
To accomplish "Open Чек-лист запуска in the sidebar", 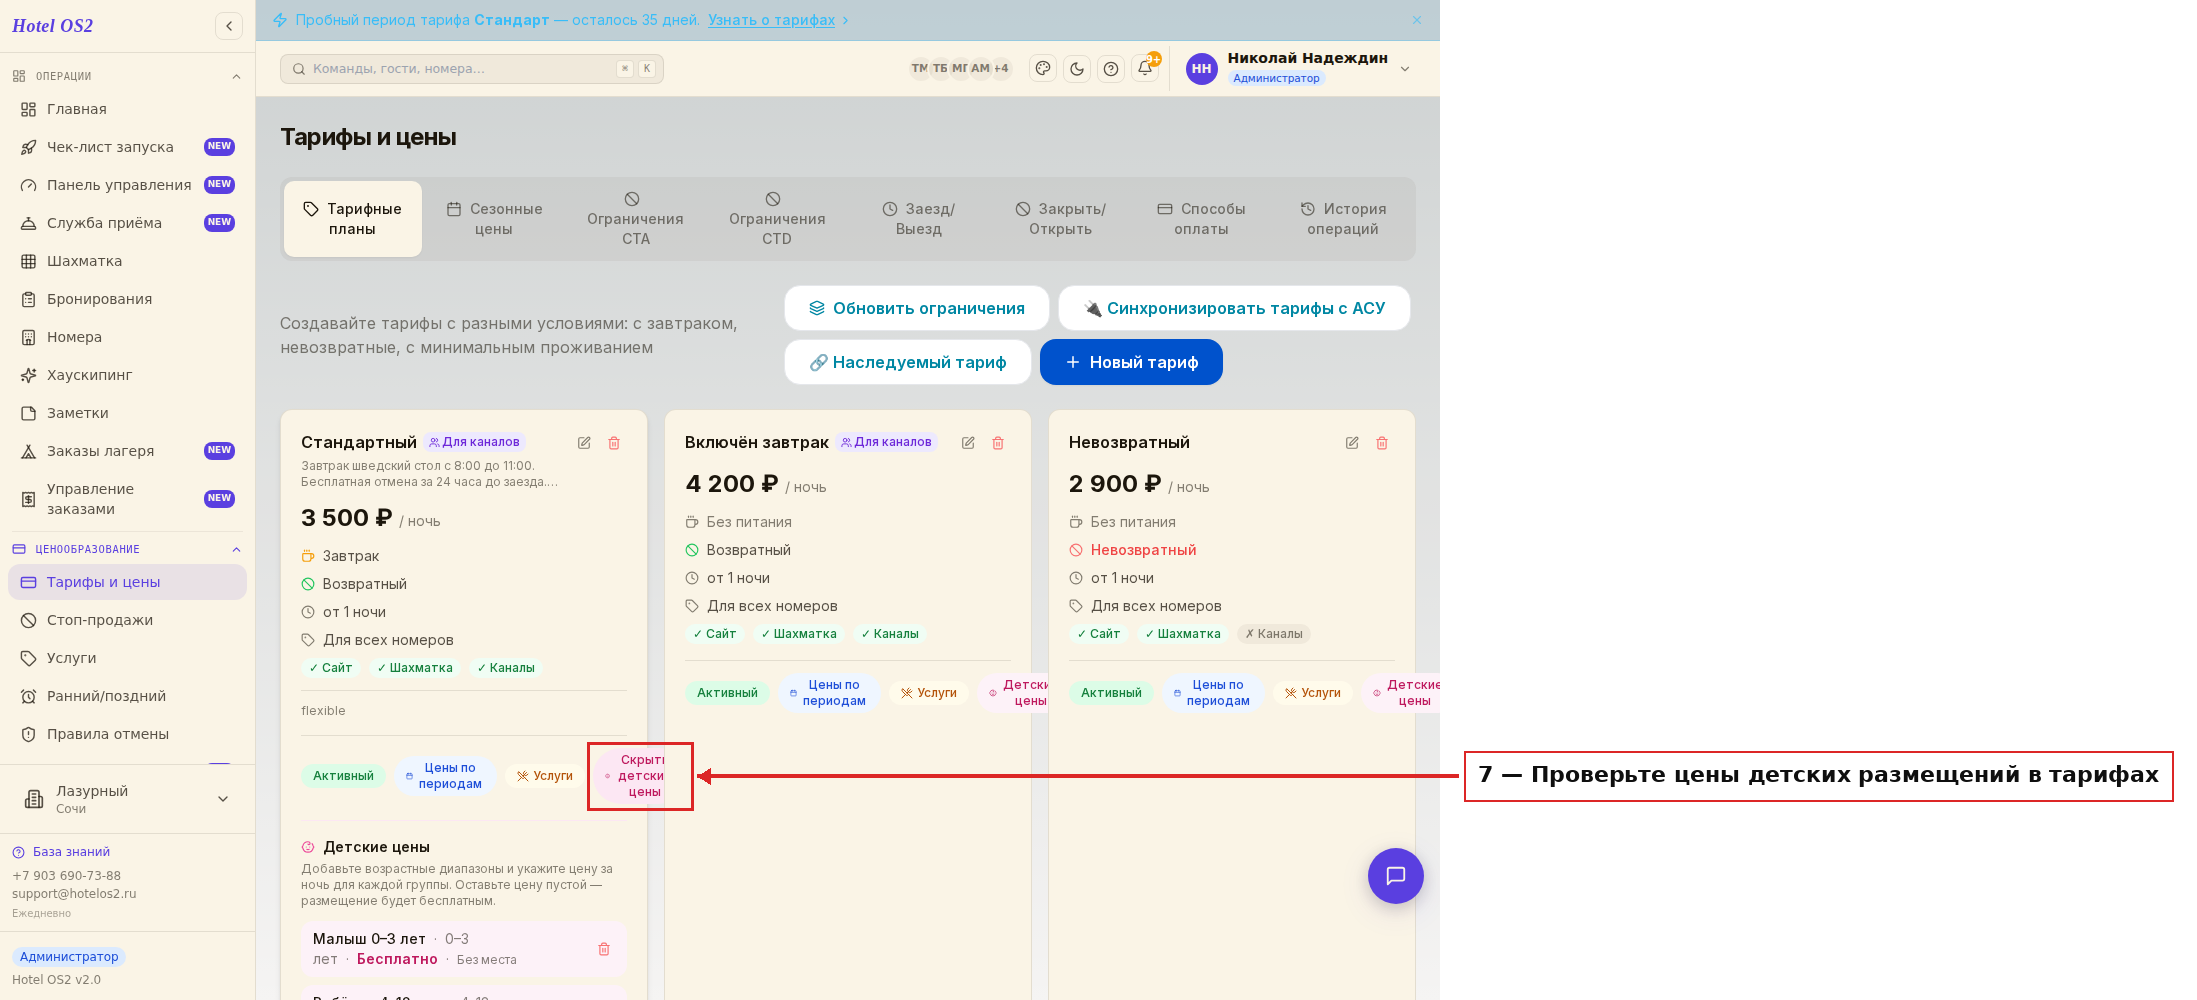I will pos(128,147).
